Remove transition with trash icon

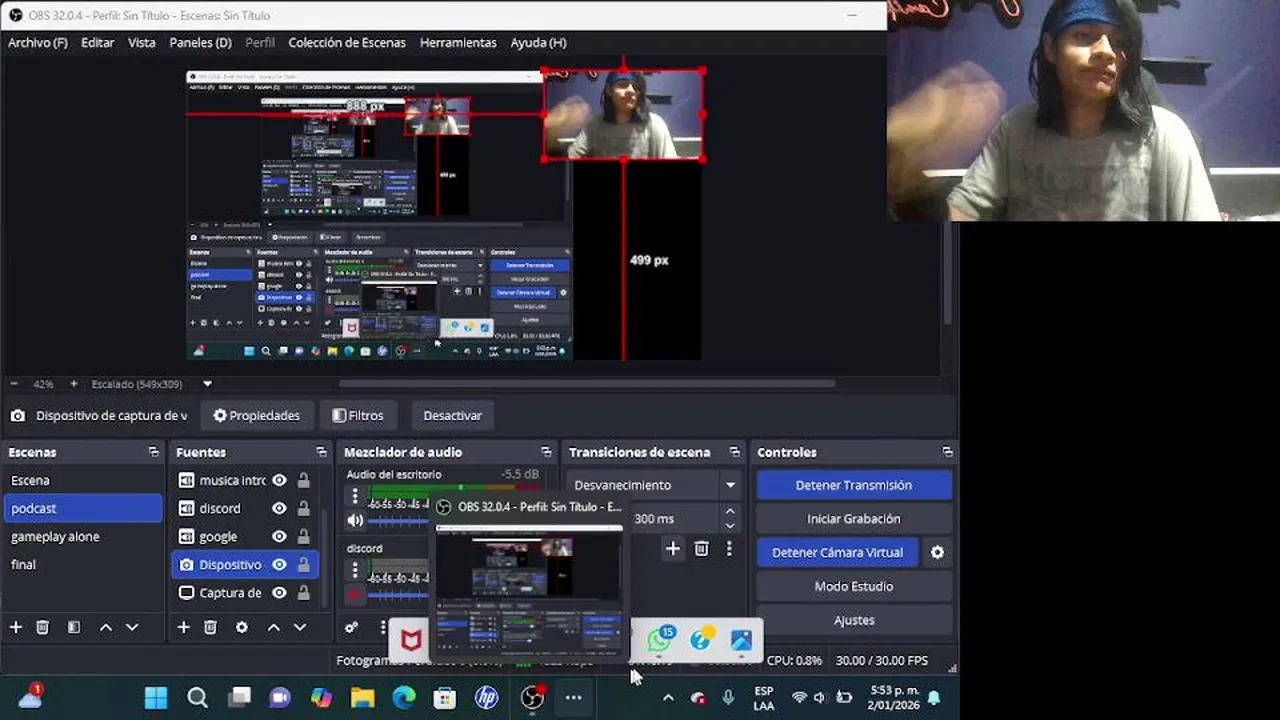[701, 548]
